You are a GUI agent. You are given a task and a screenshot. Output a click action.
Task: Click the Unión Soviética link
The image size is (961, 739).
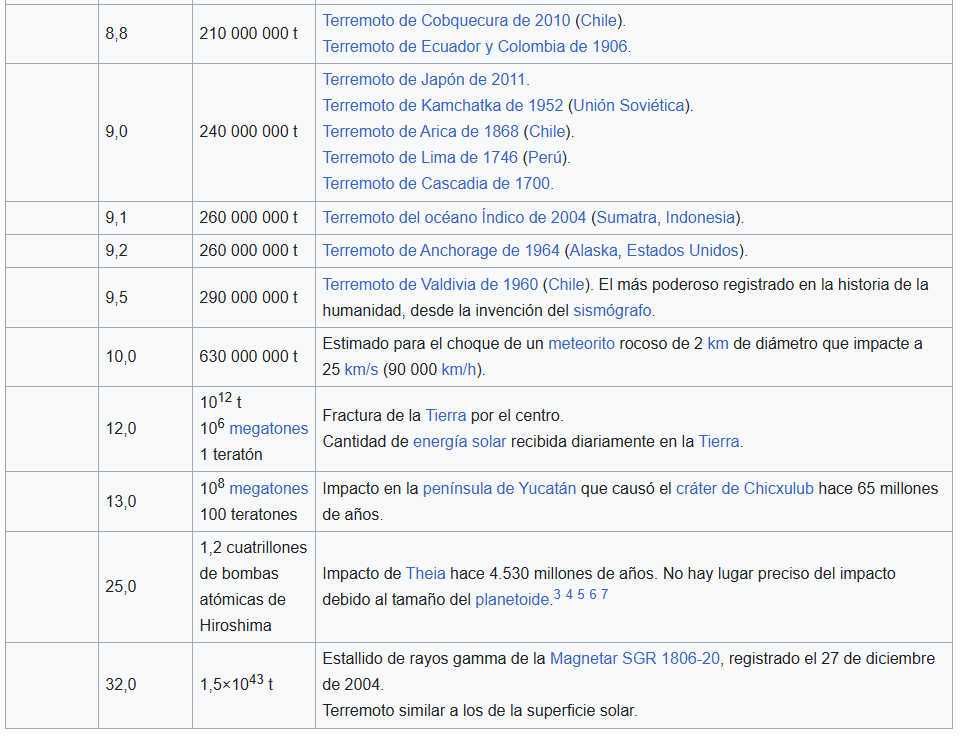[x=629, y=105]
